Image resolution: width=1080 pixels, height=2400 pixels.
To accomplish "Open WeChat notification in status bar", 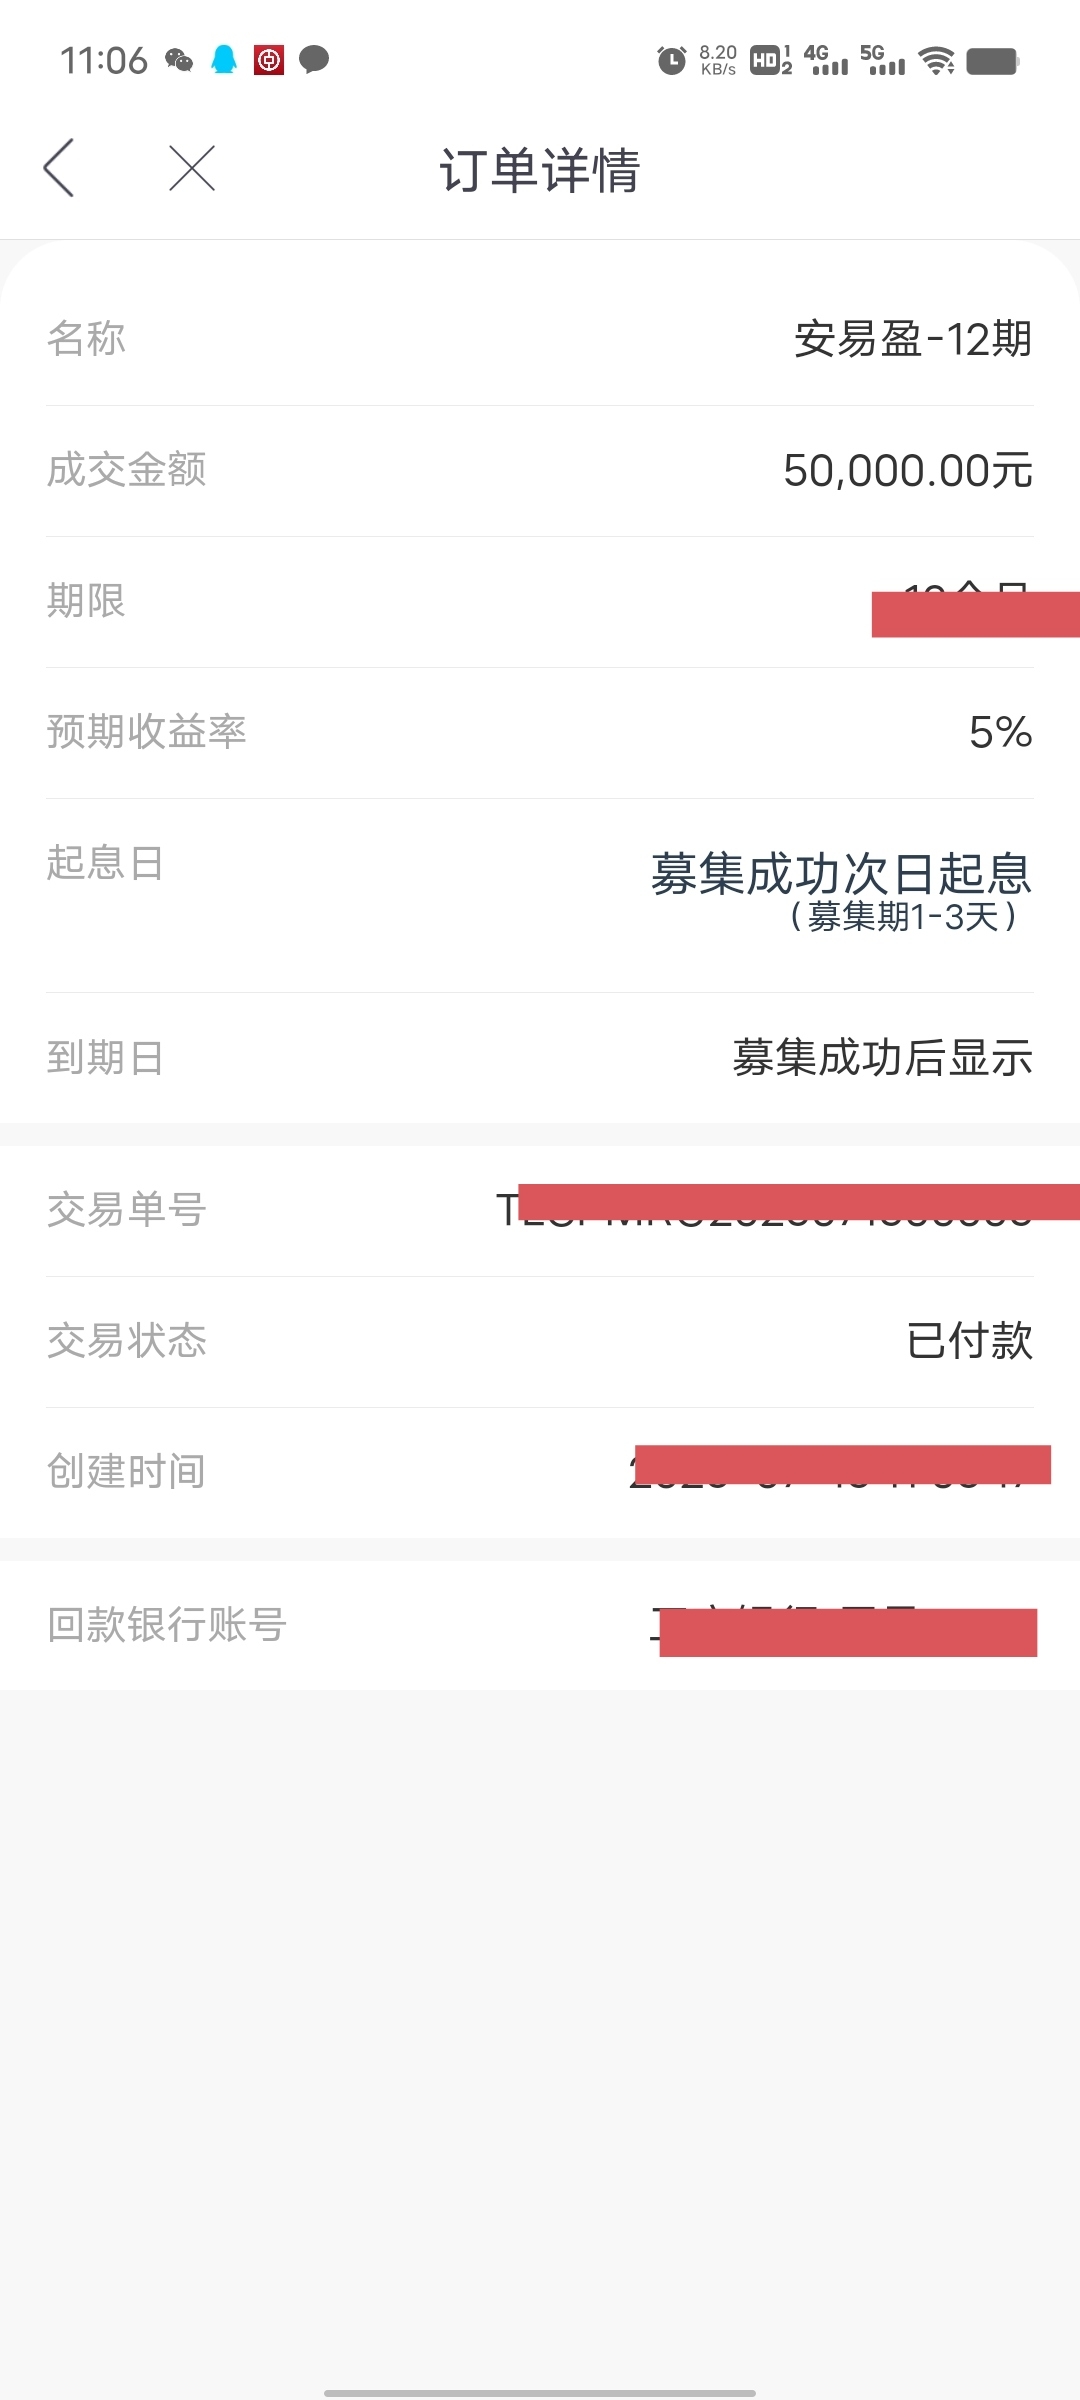I will click(x=179, y=60).
